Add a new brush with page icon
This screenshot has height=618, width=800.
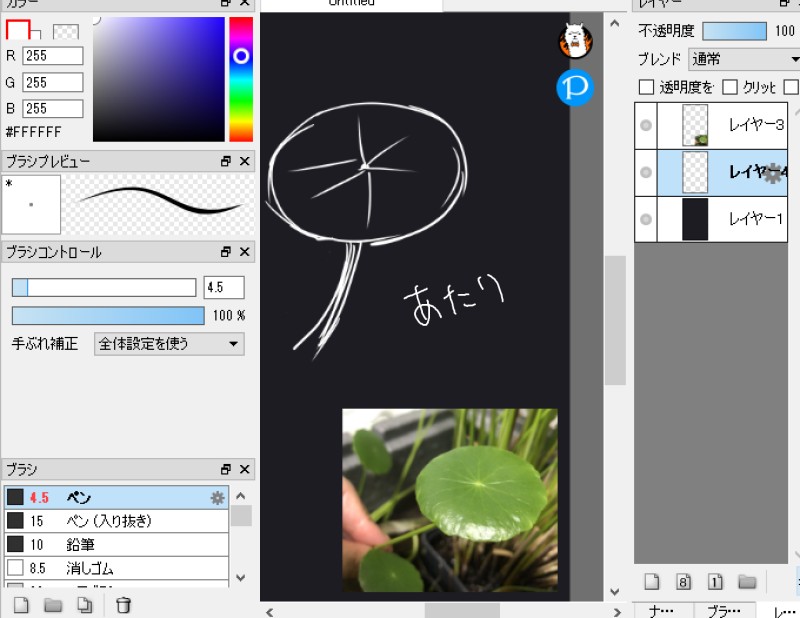pyautogui.click(x=21, y=605)
